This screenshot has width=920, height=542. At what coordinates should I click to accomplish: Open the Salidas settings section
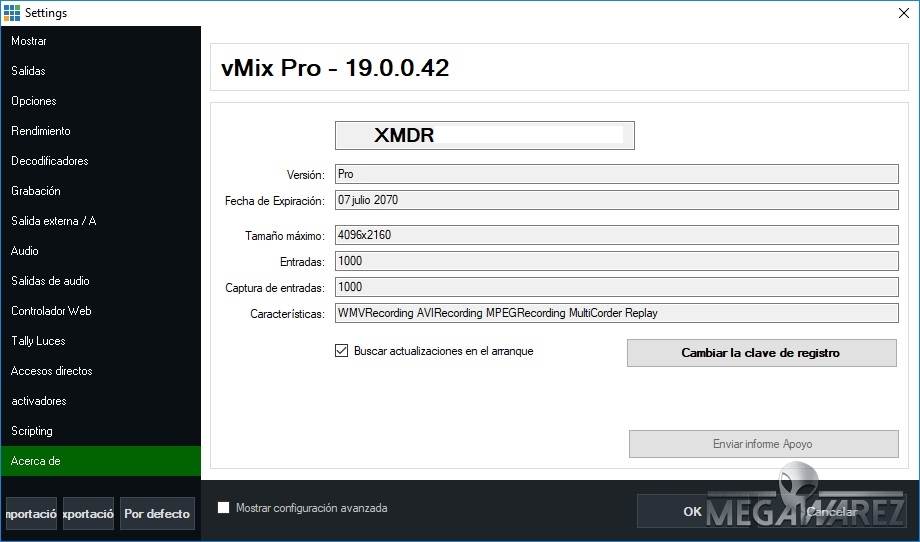click(100, 71)
